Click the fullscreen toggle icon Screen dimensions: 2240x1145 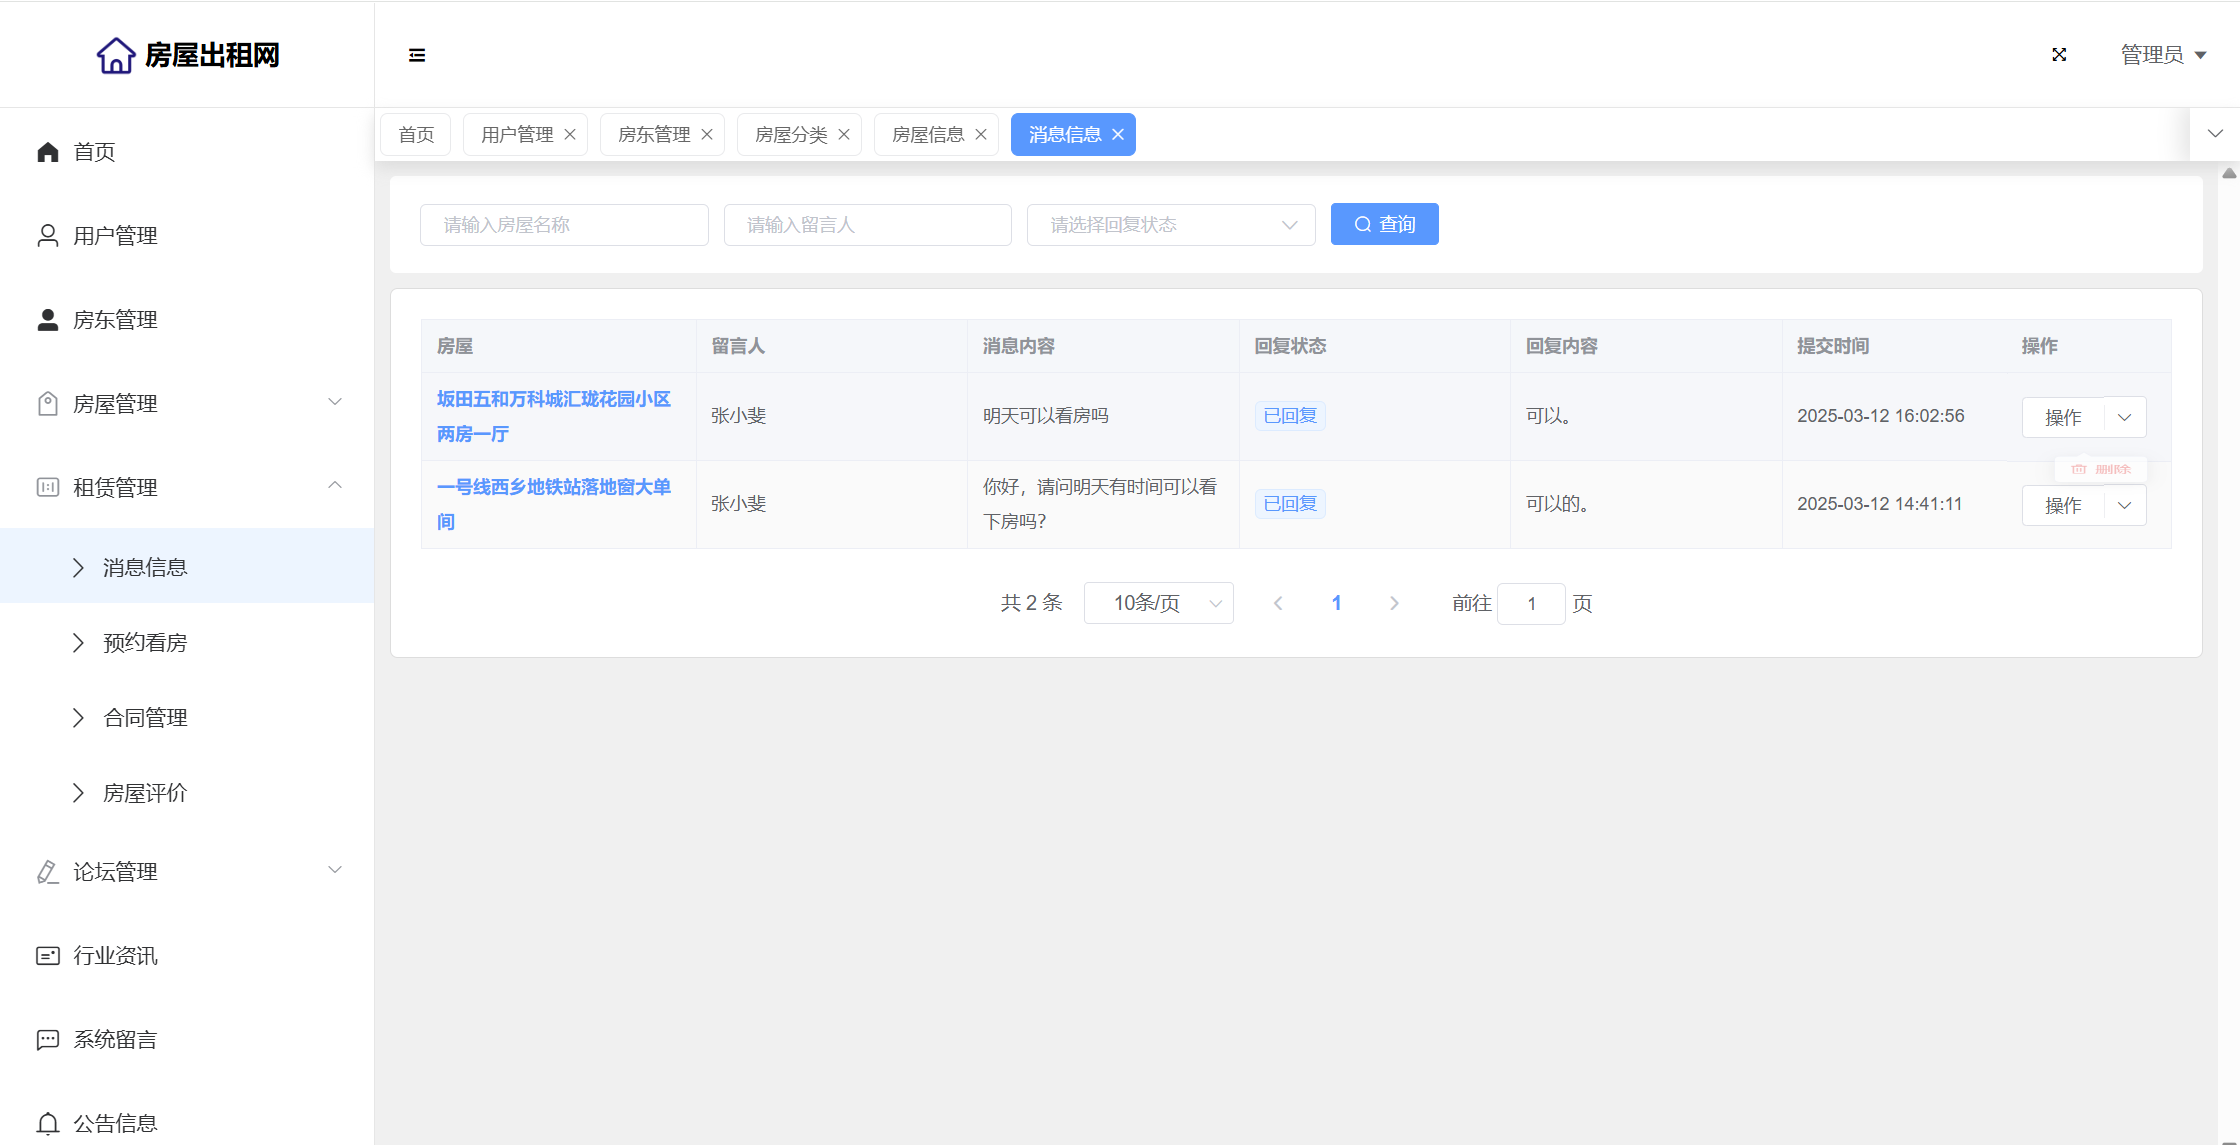[2059, 55]
